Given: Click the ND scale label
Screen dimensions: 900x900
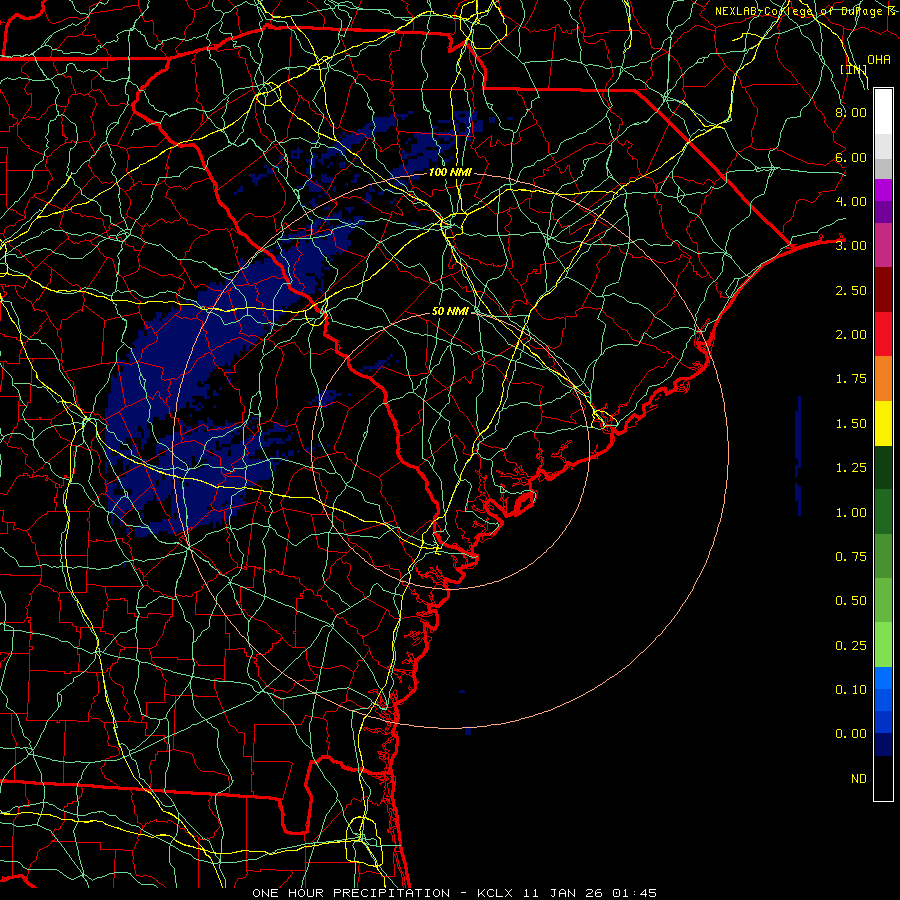Looking at the screenshot, I should (x=859, y=779).
